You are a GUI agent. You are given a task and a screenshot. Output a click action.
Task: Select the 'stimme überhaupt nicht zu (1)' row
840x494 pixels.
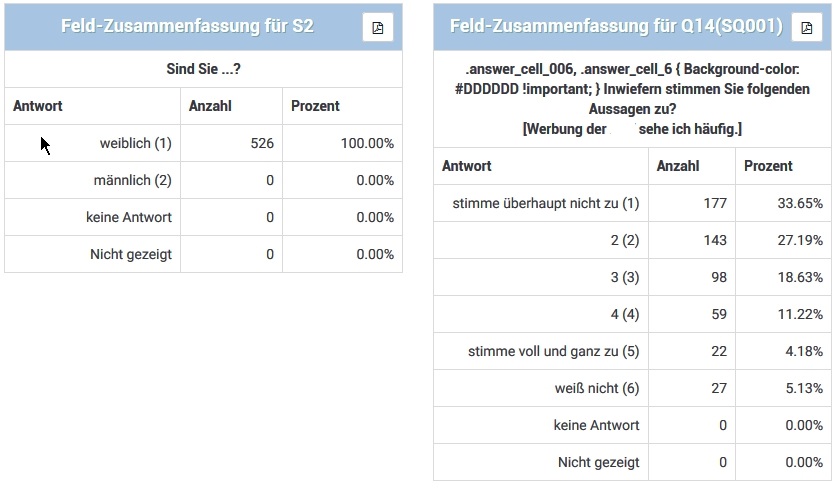[545, 204]
